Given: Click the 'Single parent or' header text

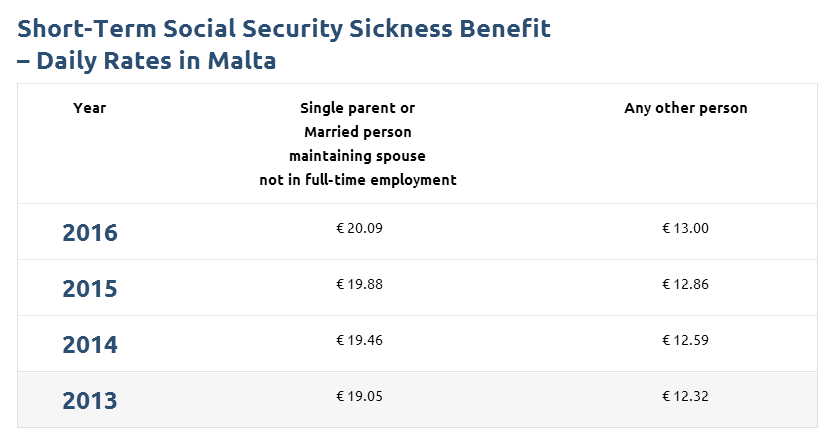Looking at the screenshot, I should 358,108.
